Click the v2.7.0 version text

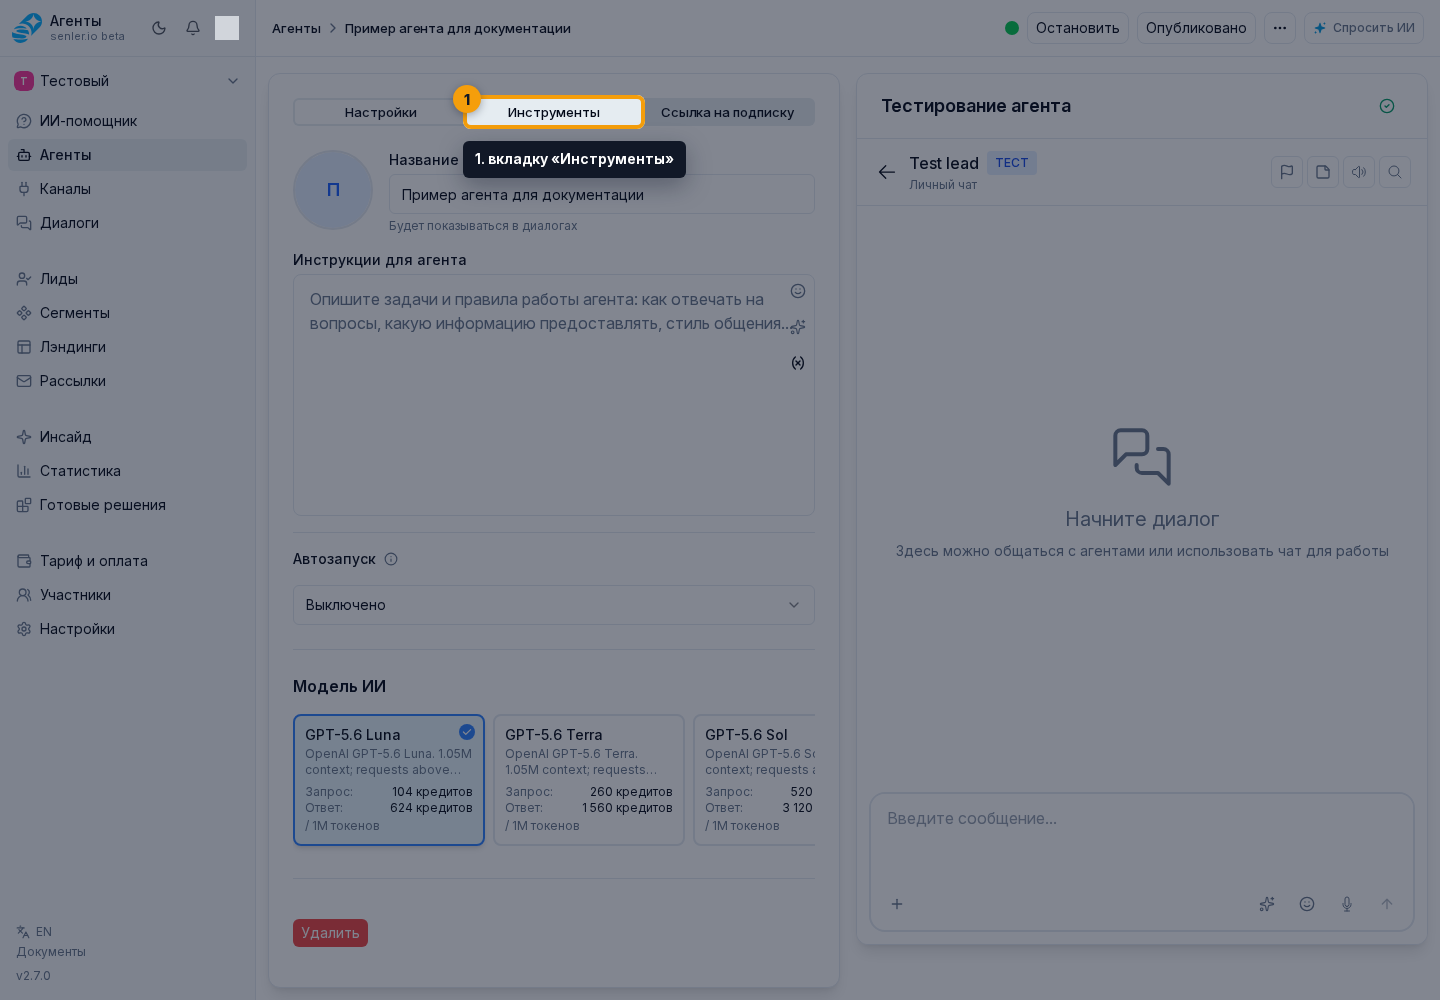pyautogui.click(x=33, y=976)
